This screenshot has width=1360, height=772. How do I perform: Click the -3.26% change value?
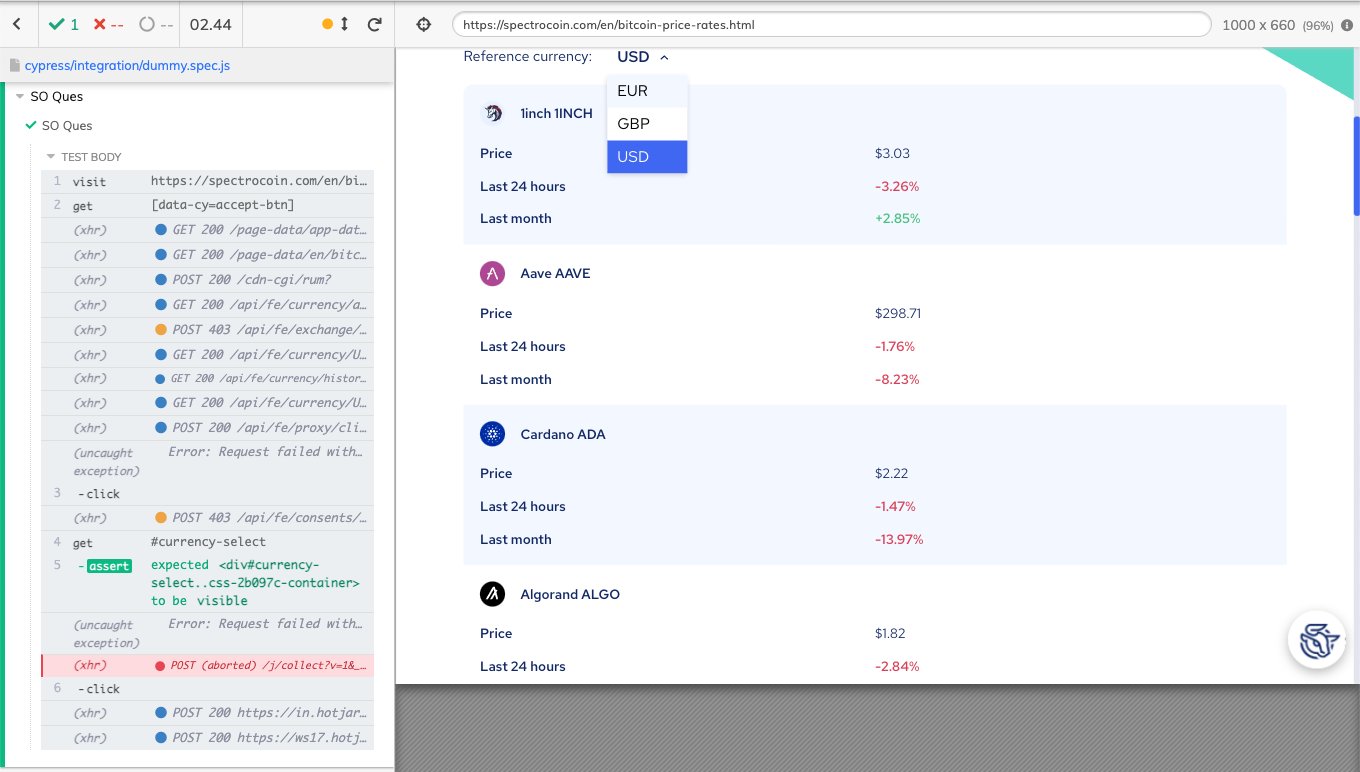897,186
